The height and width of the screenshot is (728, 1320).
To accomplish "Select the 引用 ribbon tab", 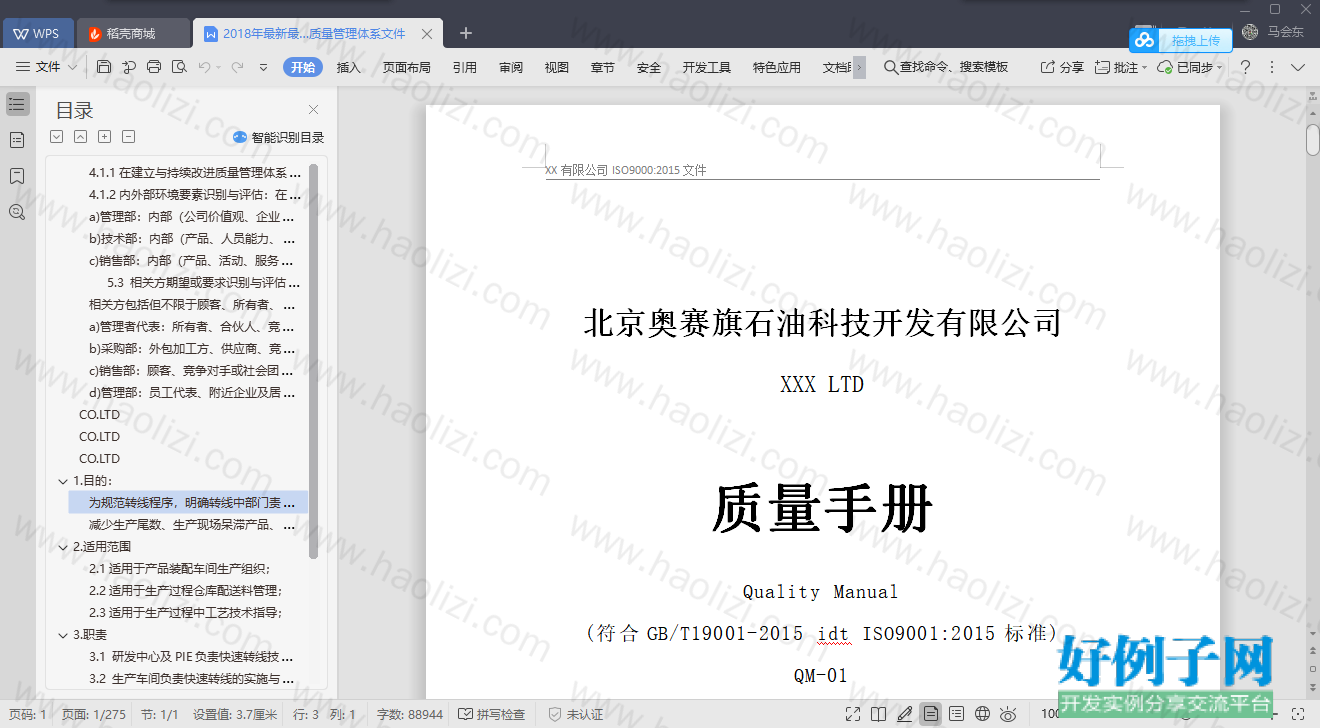I will point(465,67).
